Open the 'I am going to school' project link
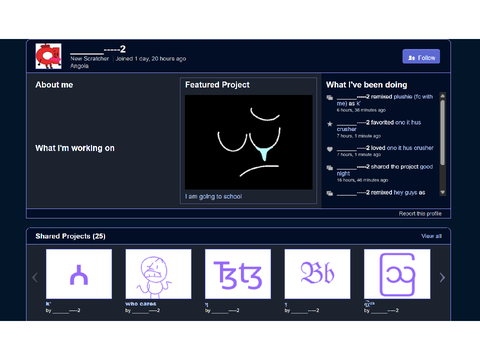Viewport: 480px width, 360px height. (x=214, y=196)
